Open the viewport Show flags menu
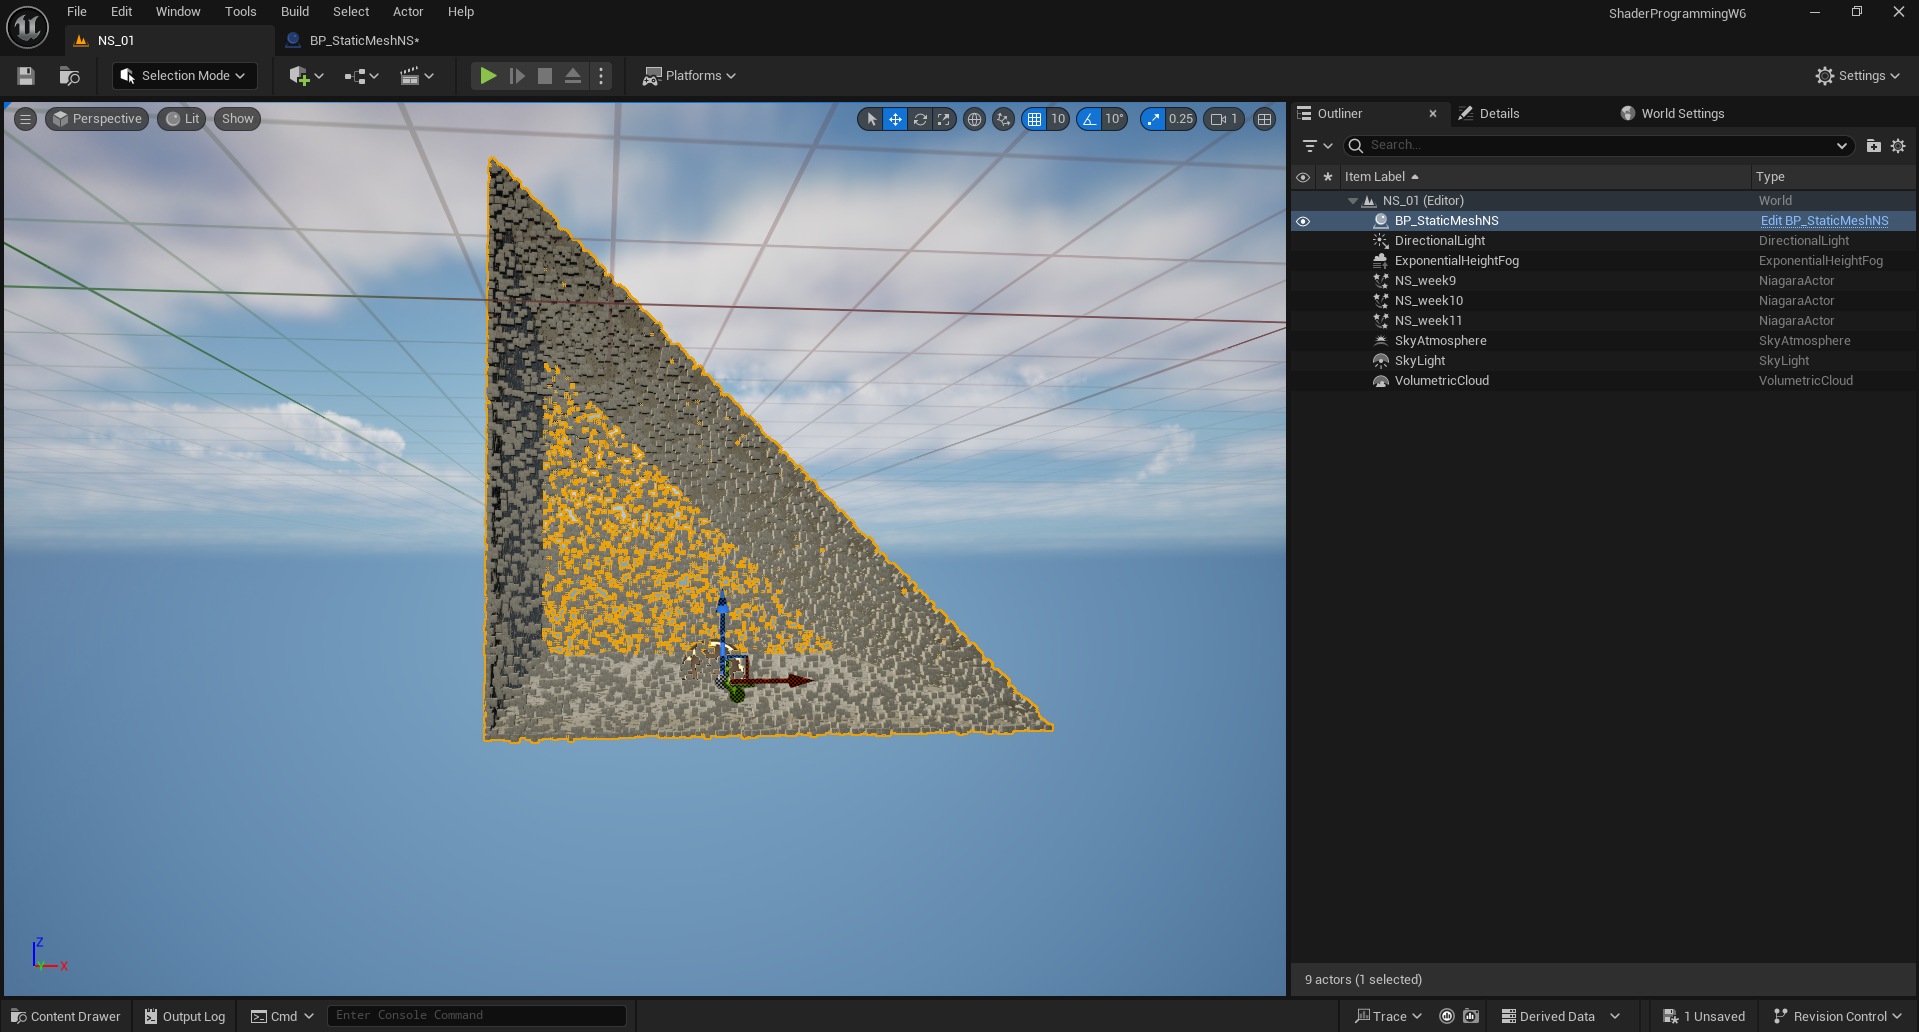This screenshot has width=1919, height=1032. click(x=237, y=119)
